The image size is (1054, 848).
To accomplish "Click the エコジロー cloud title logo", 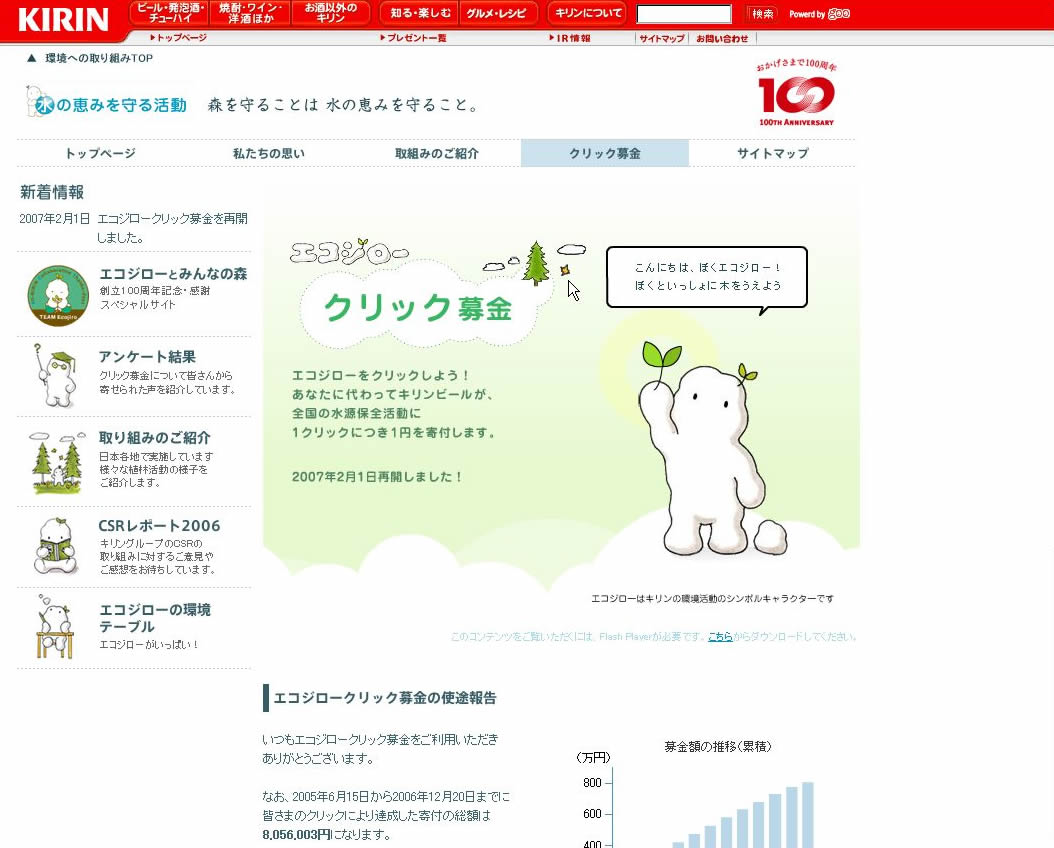I will (349, 253).
